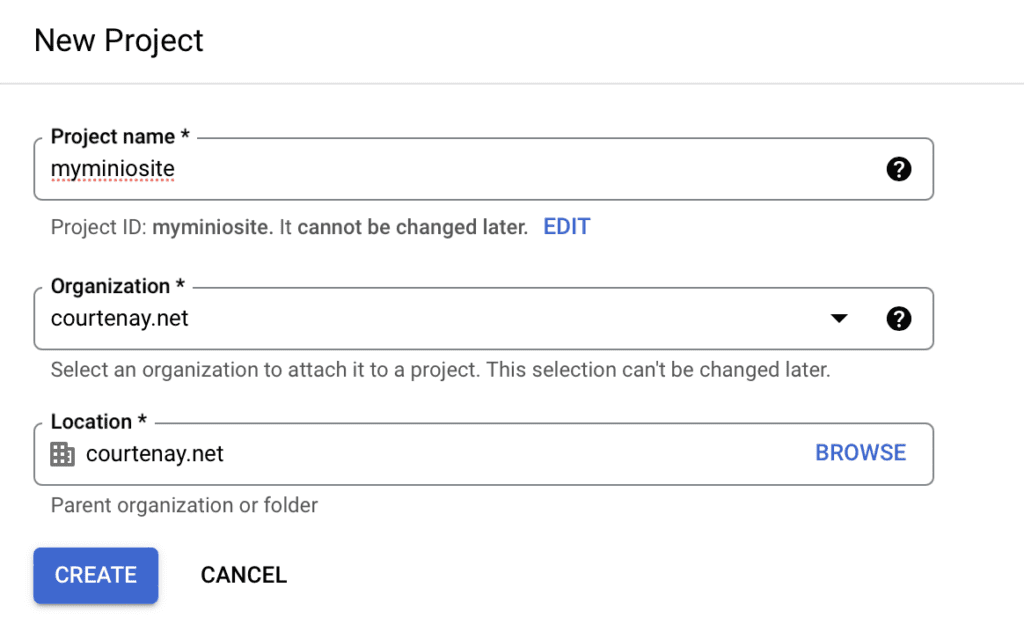Click the bold myminiosite Project ID text
This screenshot has height=639, width=1024.
click(x=211, y=227)
